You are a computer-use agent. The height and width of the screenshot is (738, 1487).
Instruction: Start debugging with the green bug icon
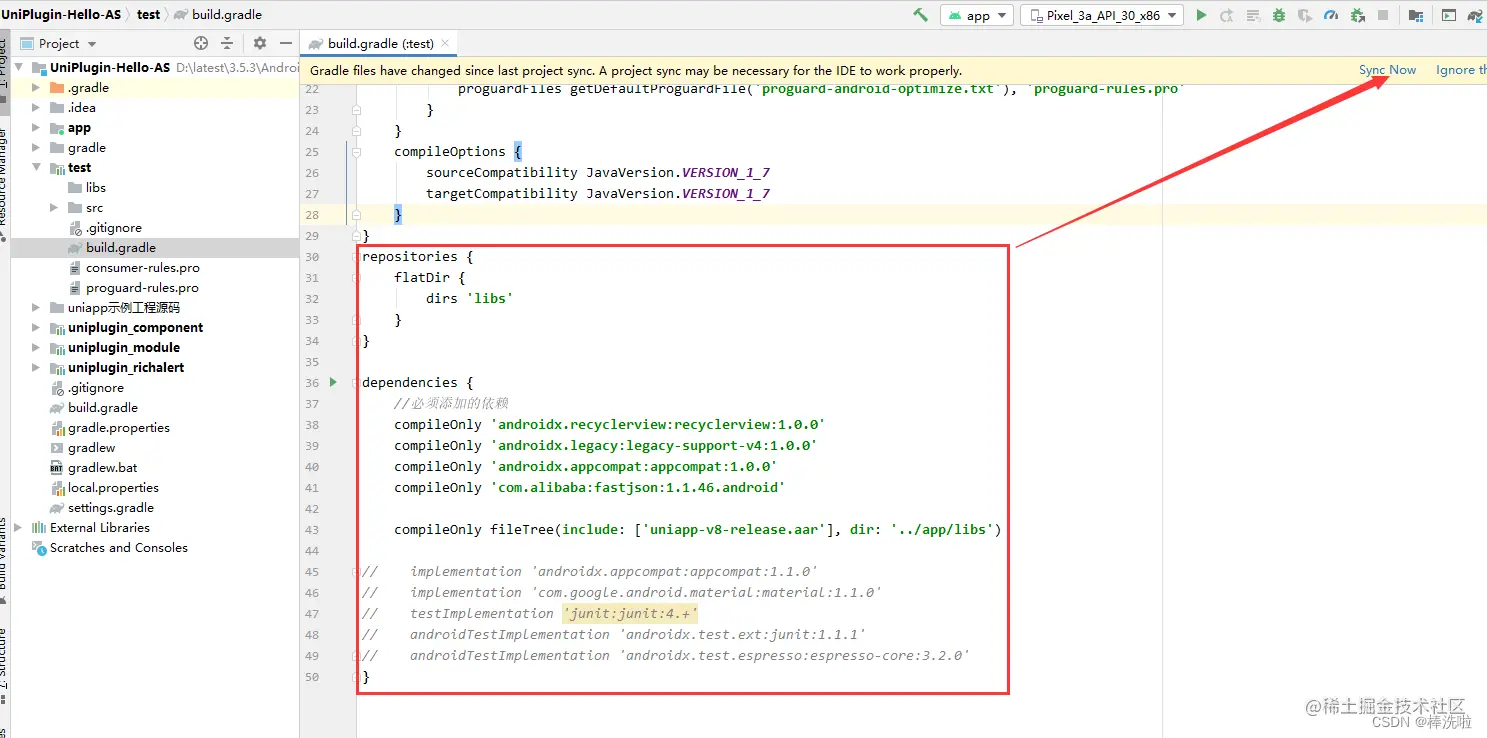1279,15
